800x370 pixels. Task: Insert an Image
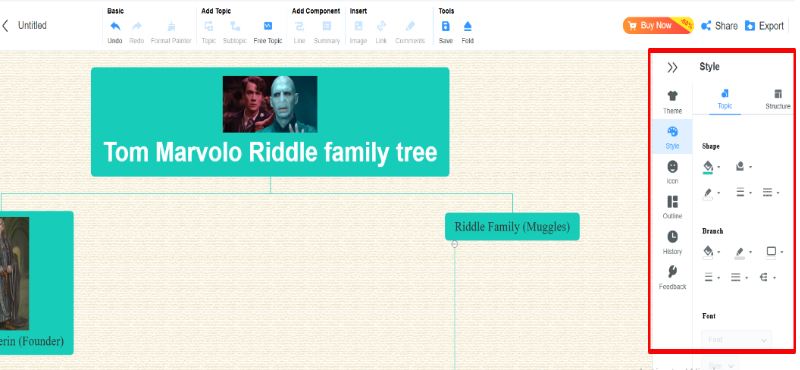pos(358,32)
